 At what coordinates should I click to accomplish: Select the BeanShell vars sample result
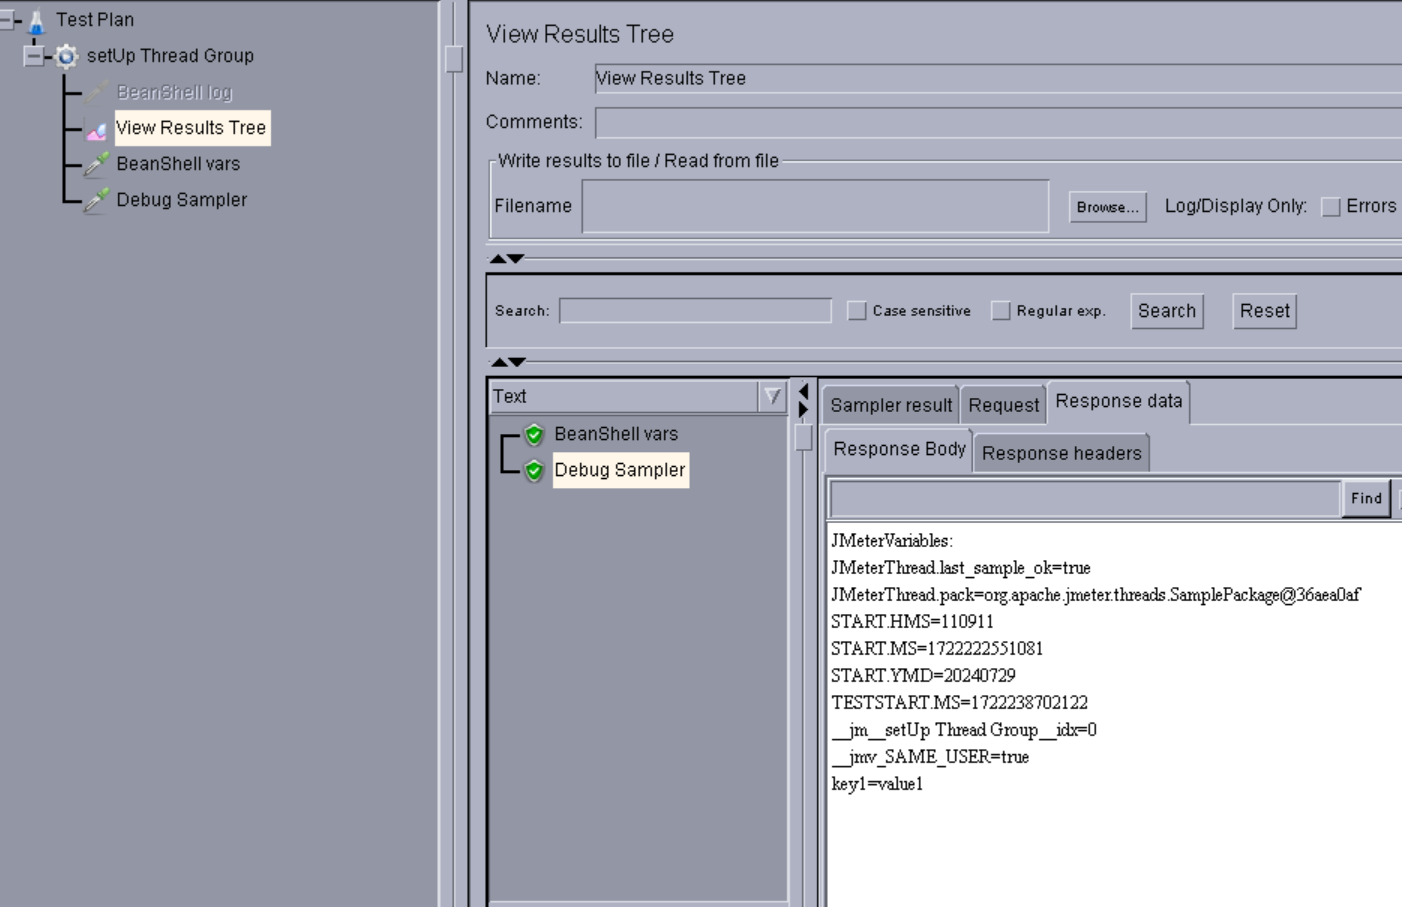pyautogui.click(x=616, y=434)
